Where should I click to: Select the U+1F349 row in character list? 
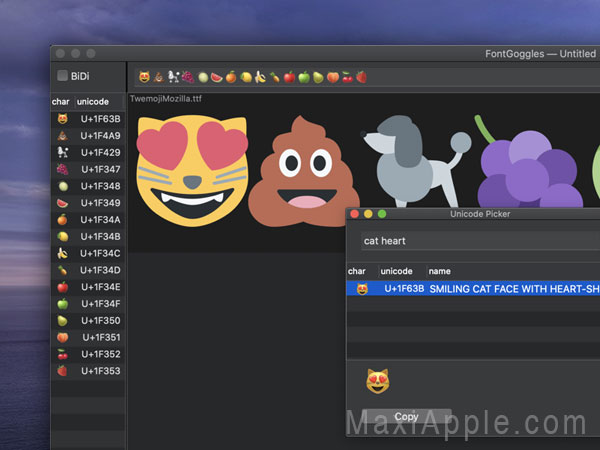pyautogui.click(x=88, y=203)
